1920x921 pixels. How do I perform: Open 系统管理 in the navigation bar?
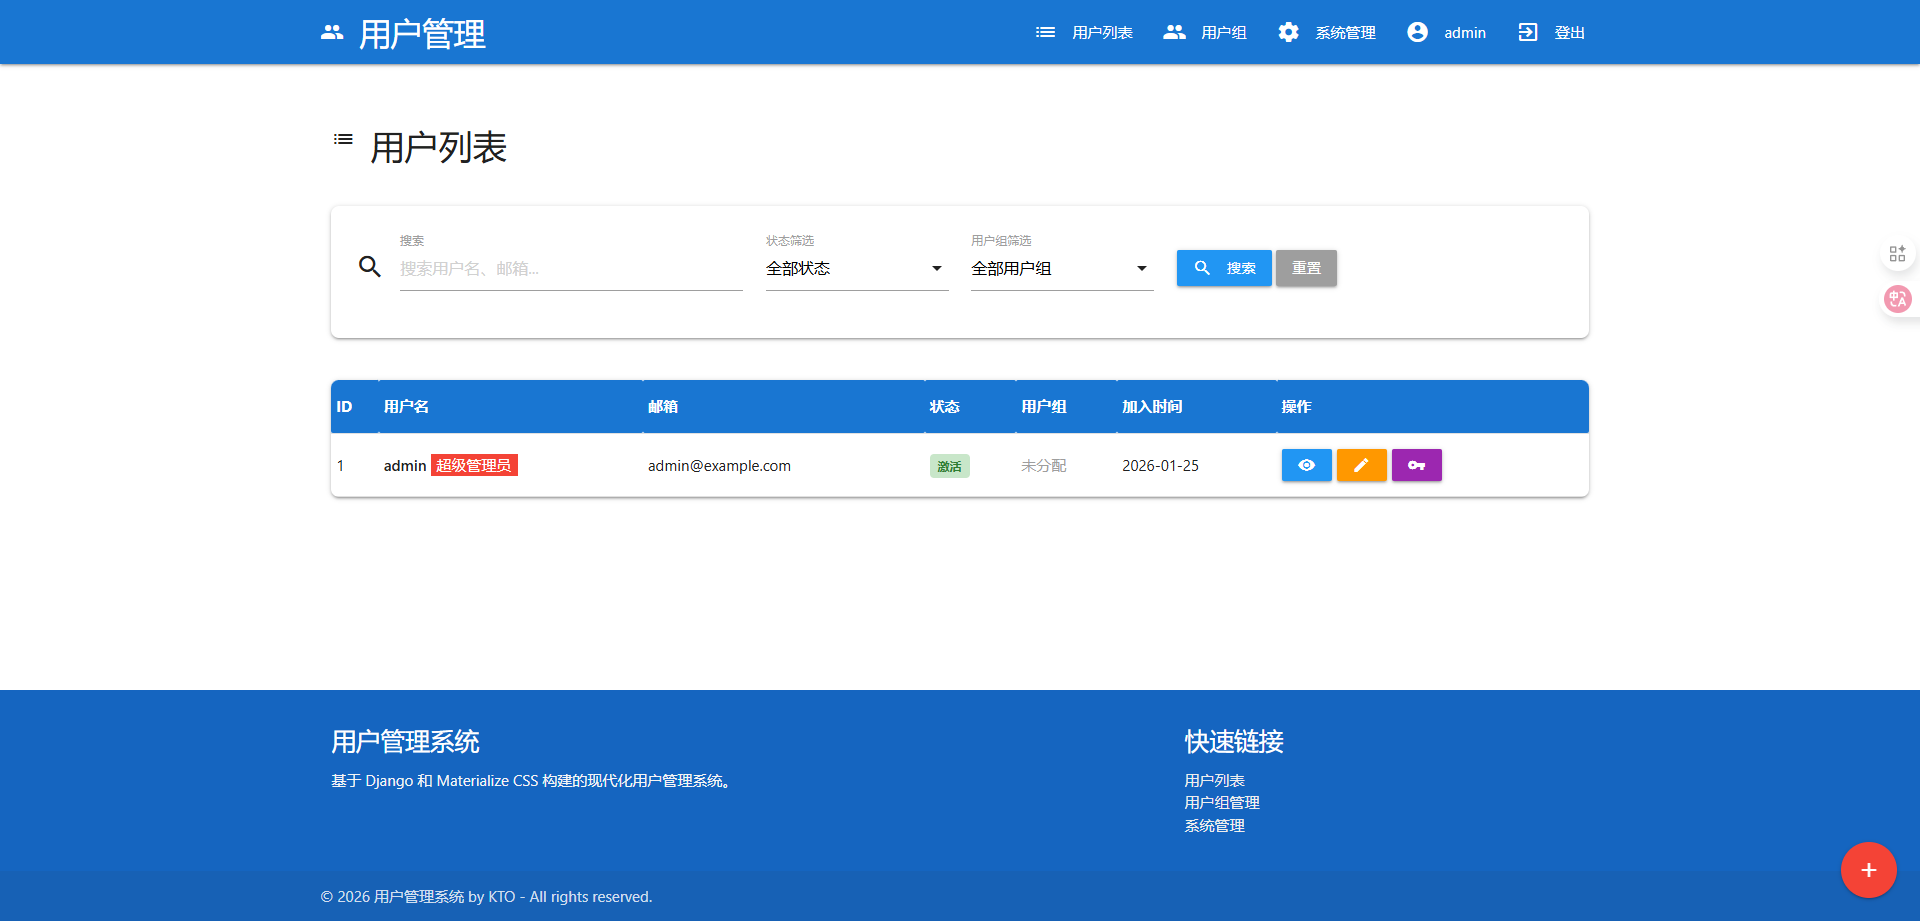(1327, 33)
